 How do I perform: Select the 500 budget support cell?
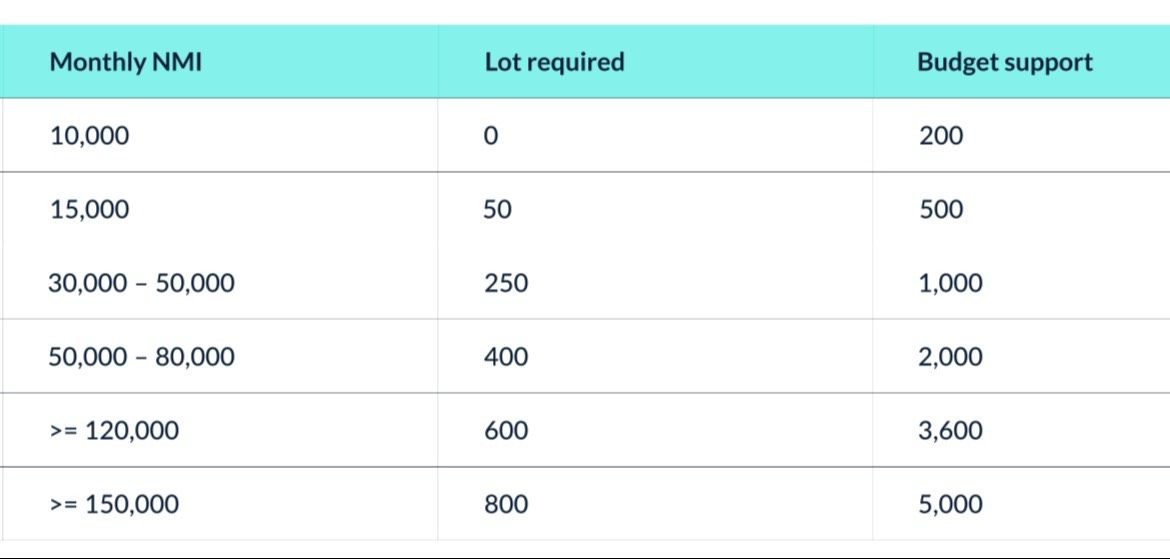[940, 209]
